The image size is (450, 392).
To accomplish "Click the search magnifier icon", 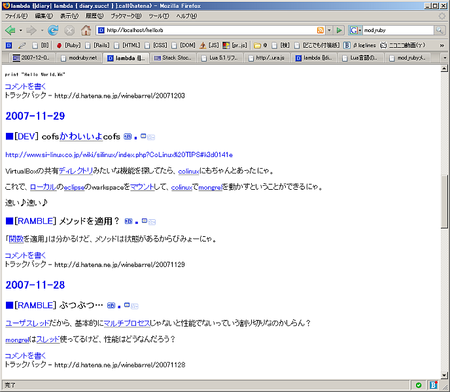I will click(440, 30).
